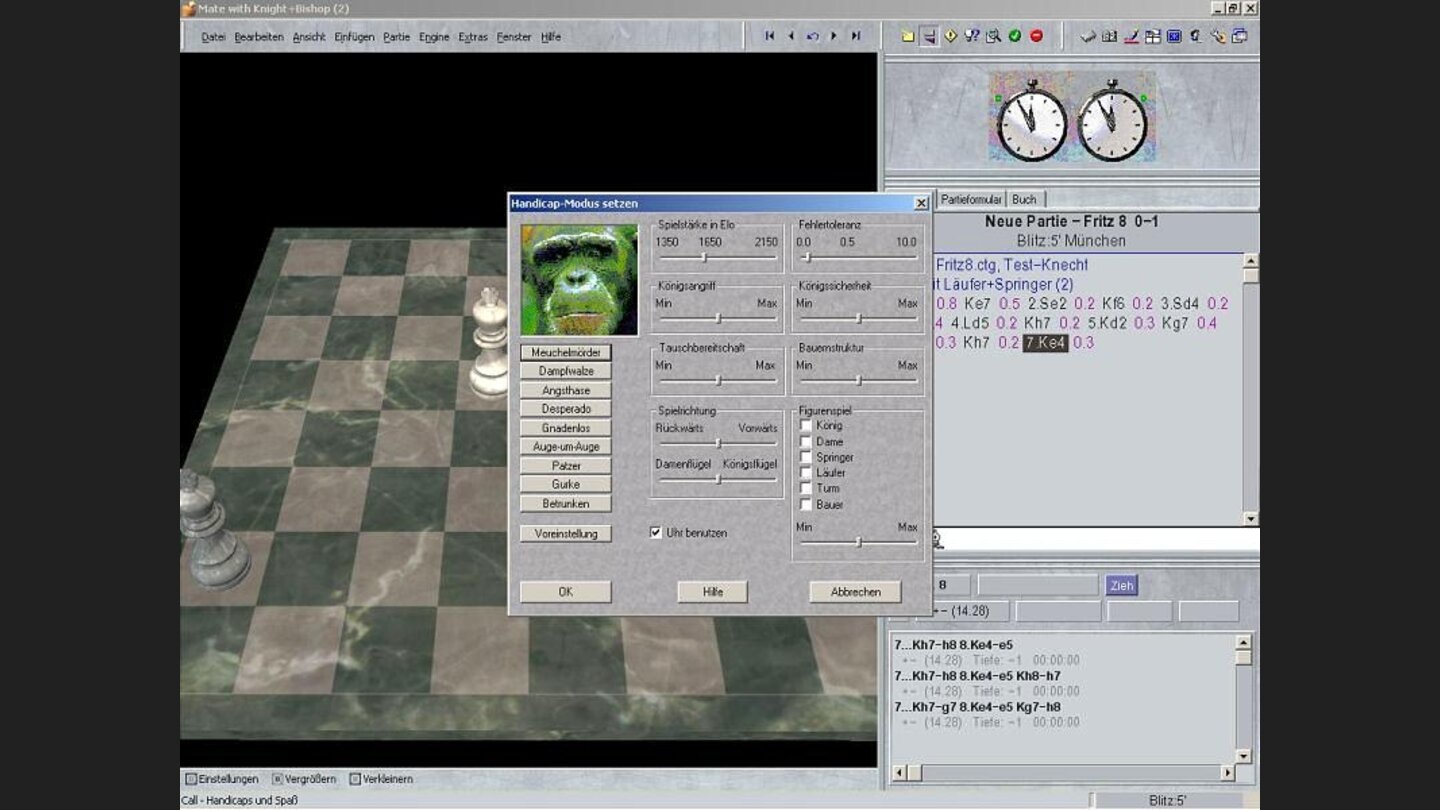Viewport: 1440px width, 810px height.
Task: Jump to the end of the game
Action: (x=856, y=36)
